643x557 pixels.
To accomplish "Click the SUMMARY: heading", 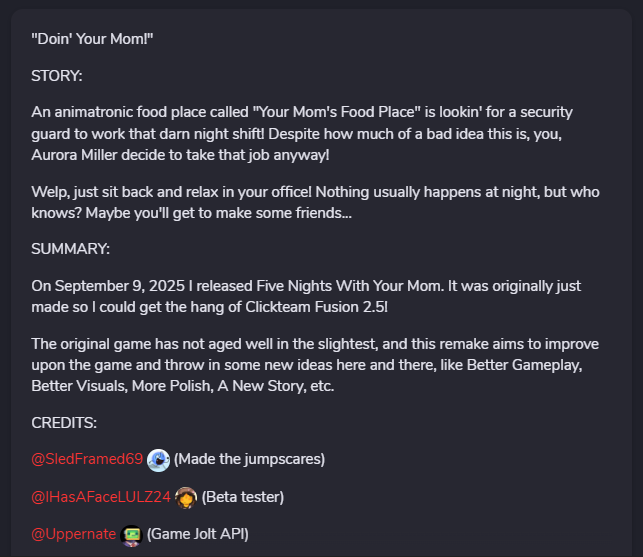I will (70, 249).
